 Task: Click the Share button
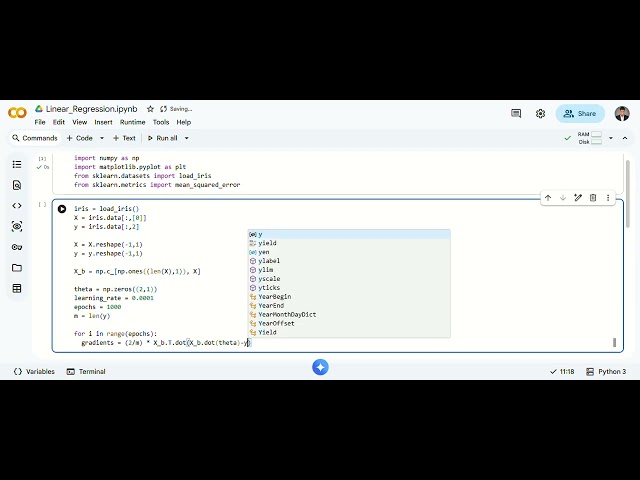pos(580,113)
